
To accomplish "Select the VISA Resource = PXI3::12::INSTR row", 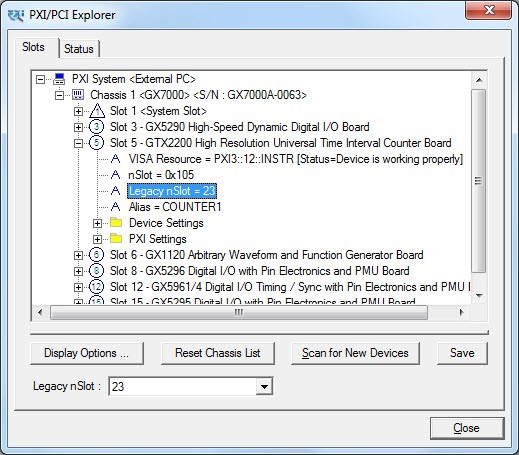I will (x=296, y=159).
